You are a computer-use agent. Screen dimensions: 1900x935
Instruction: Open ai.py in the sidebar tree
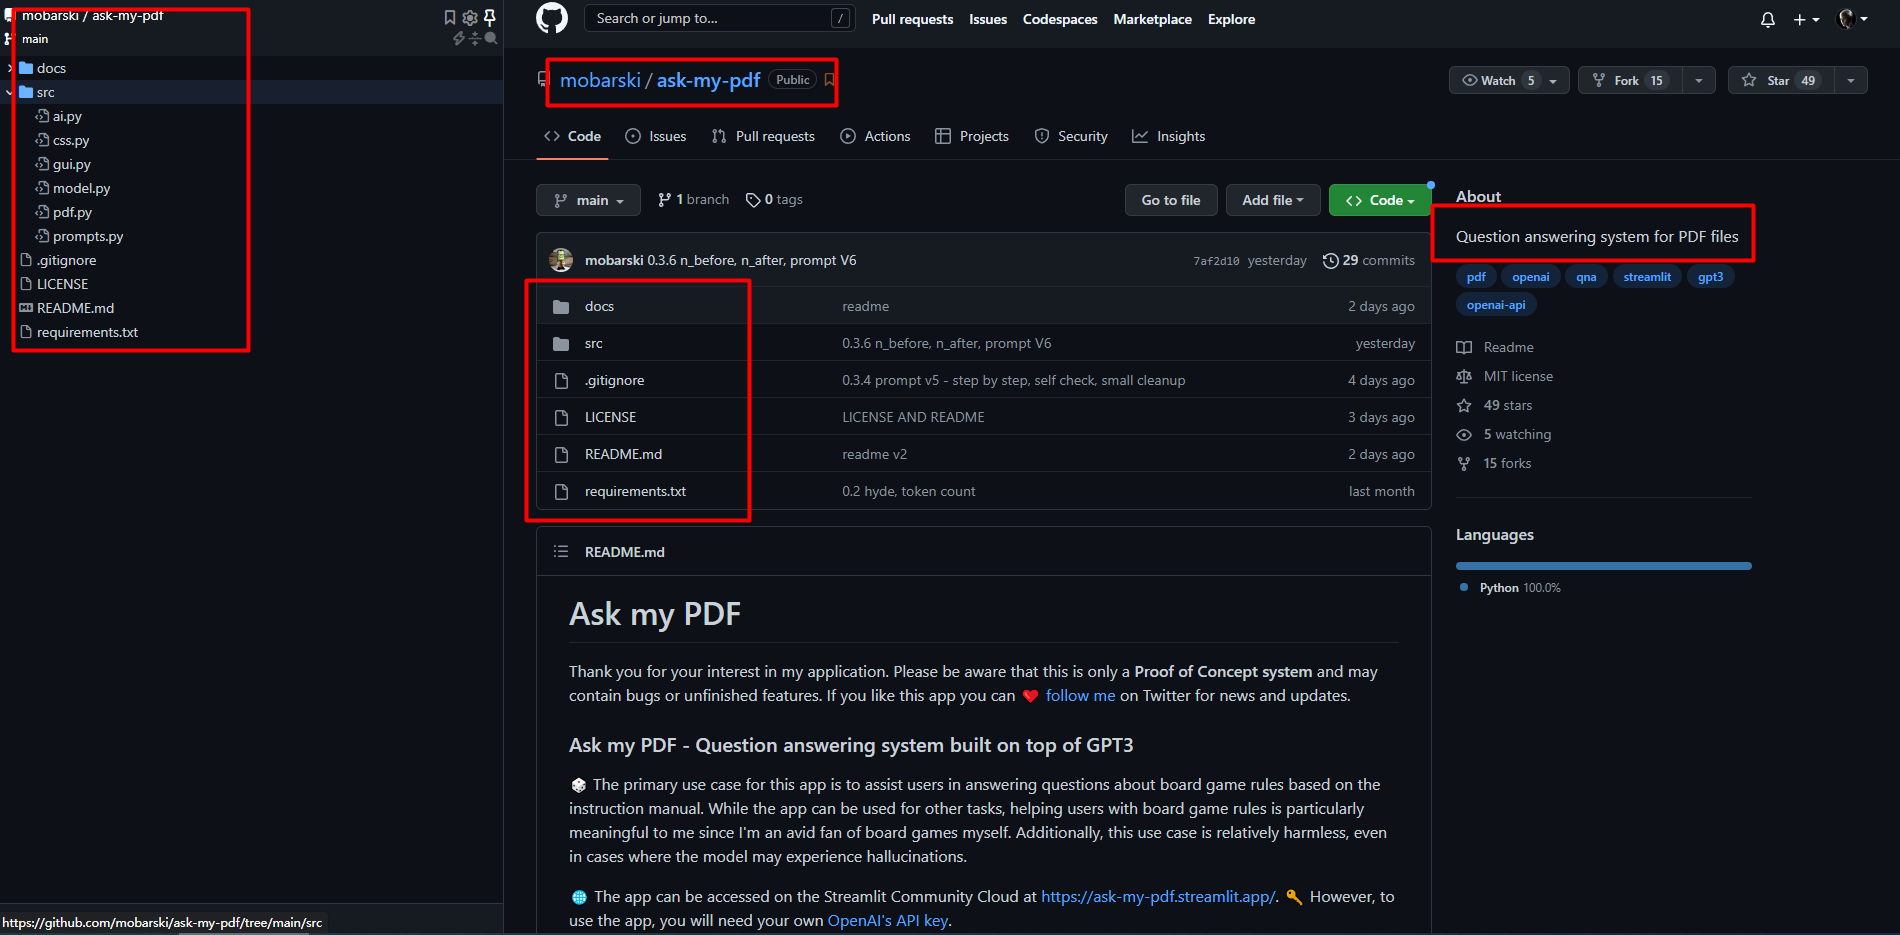[67, 116]
